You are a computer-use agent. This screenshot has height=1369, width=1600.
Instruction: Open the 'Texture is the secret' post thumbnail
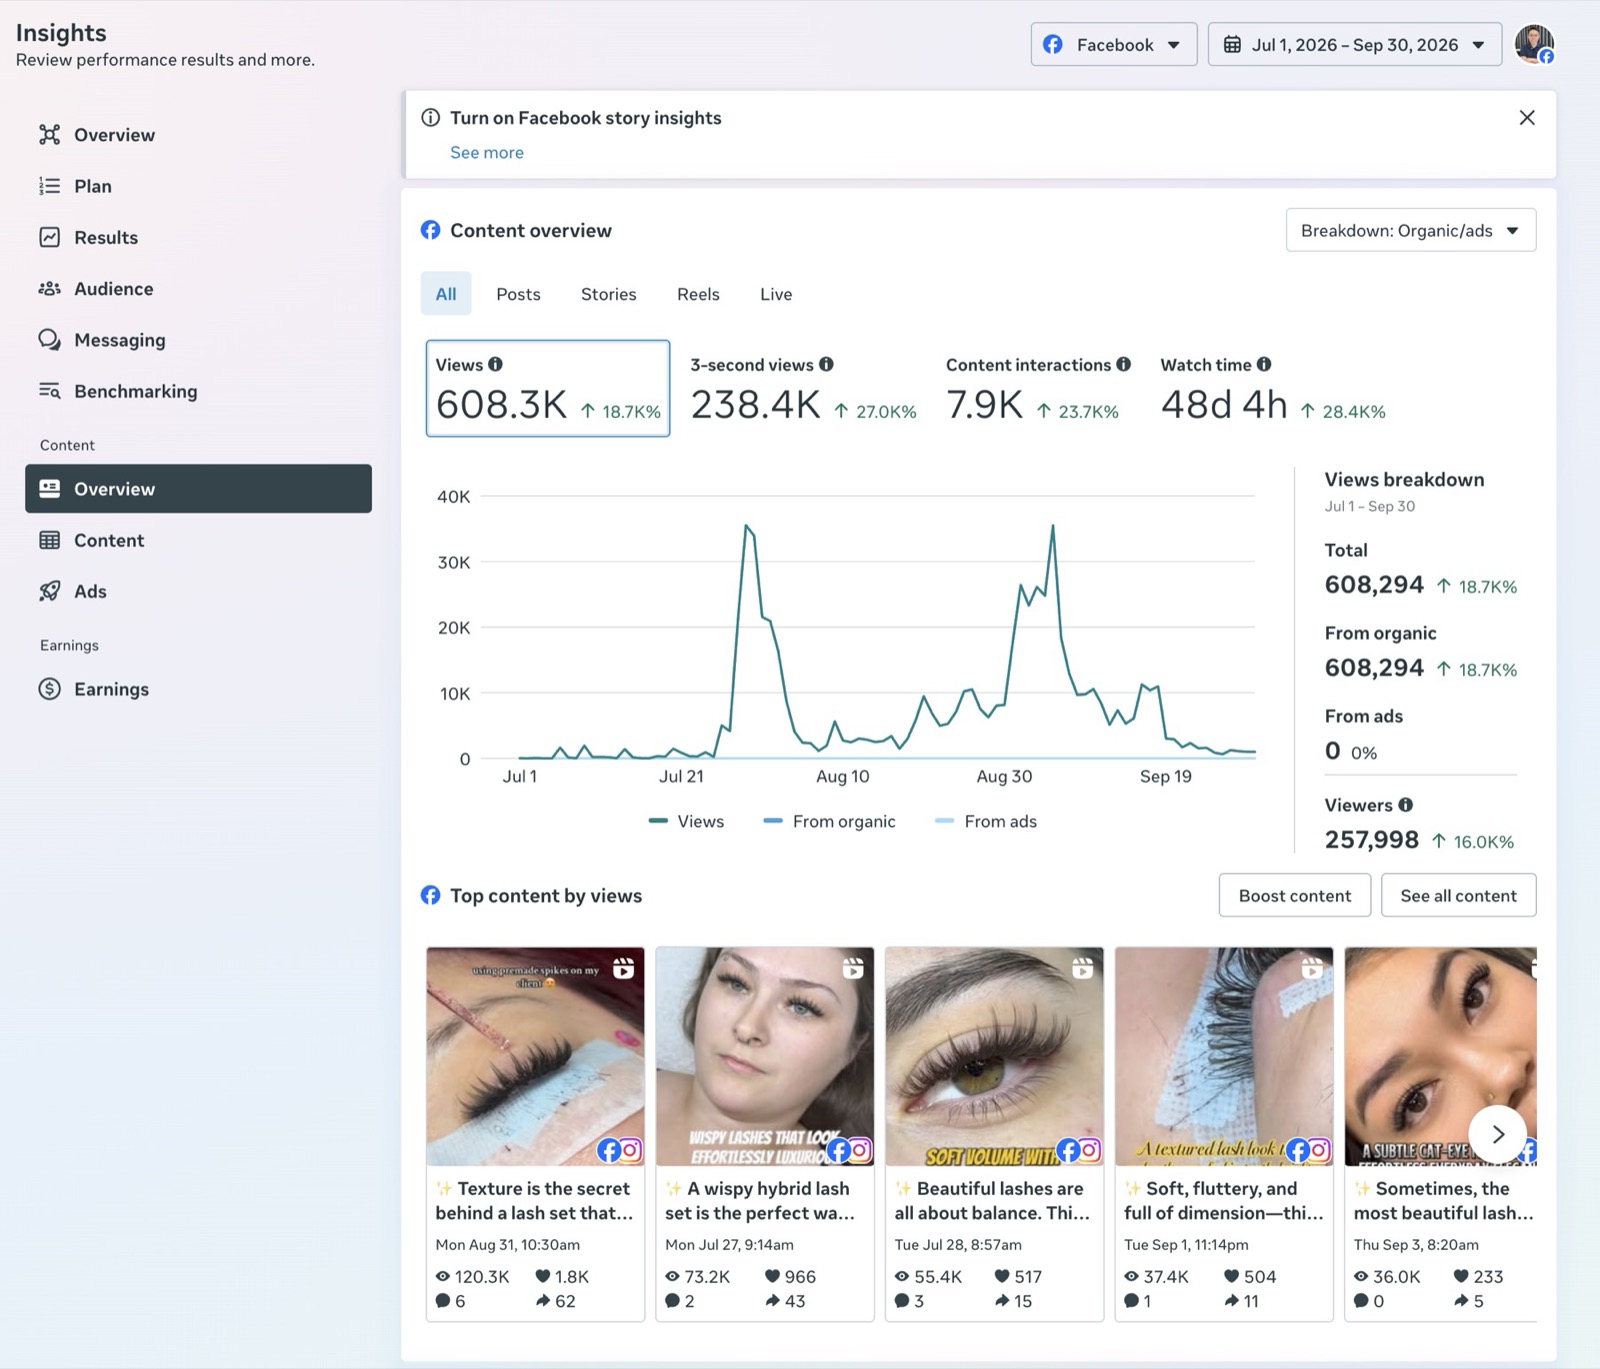[535, 1056]
